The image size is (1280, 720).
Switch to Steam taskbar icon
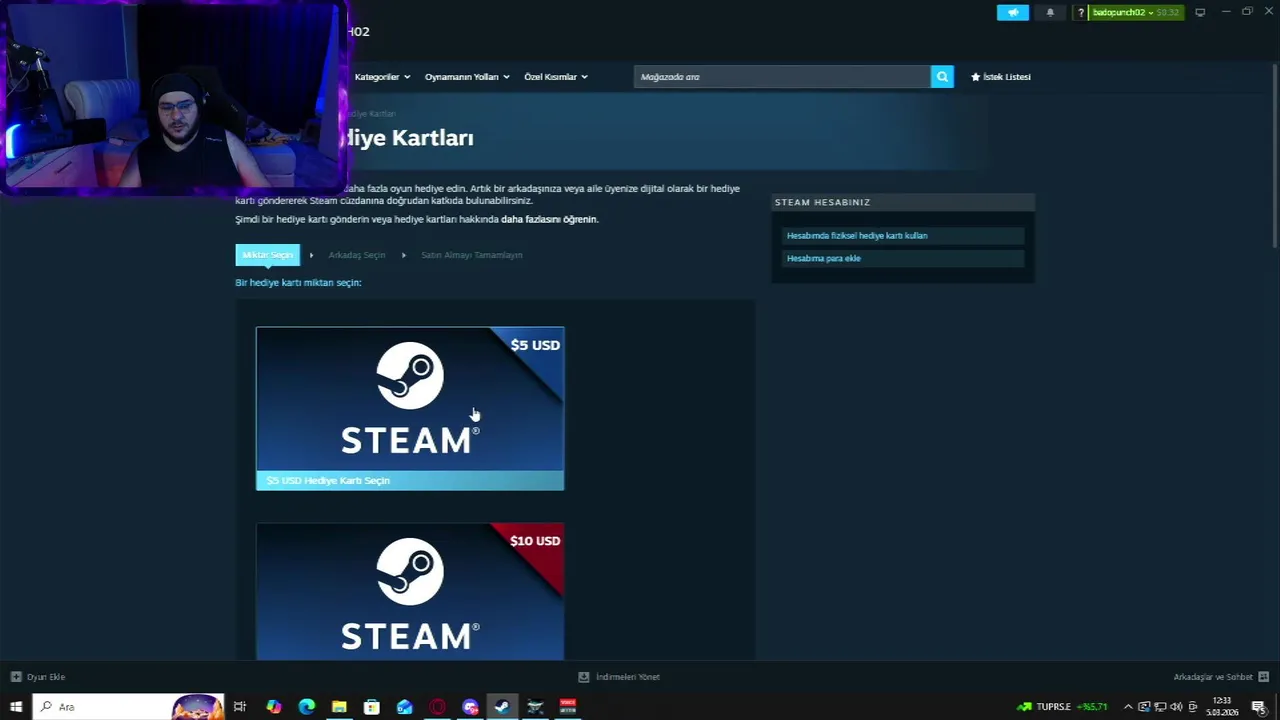point(502,707)
